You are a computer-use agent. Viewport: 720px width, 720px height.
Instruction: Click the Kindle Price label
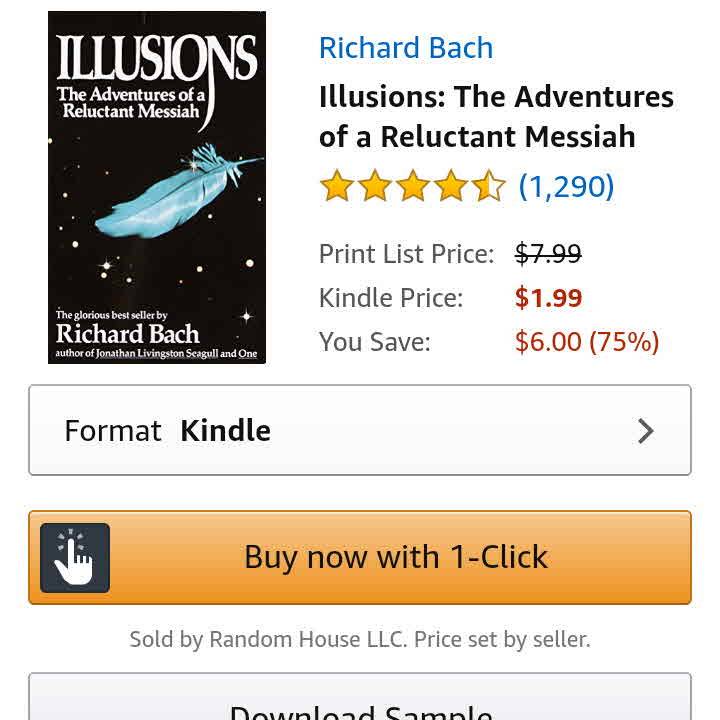pos(391,298)
